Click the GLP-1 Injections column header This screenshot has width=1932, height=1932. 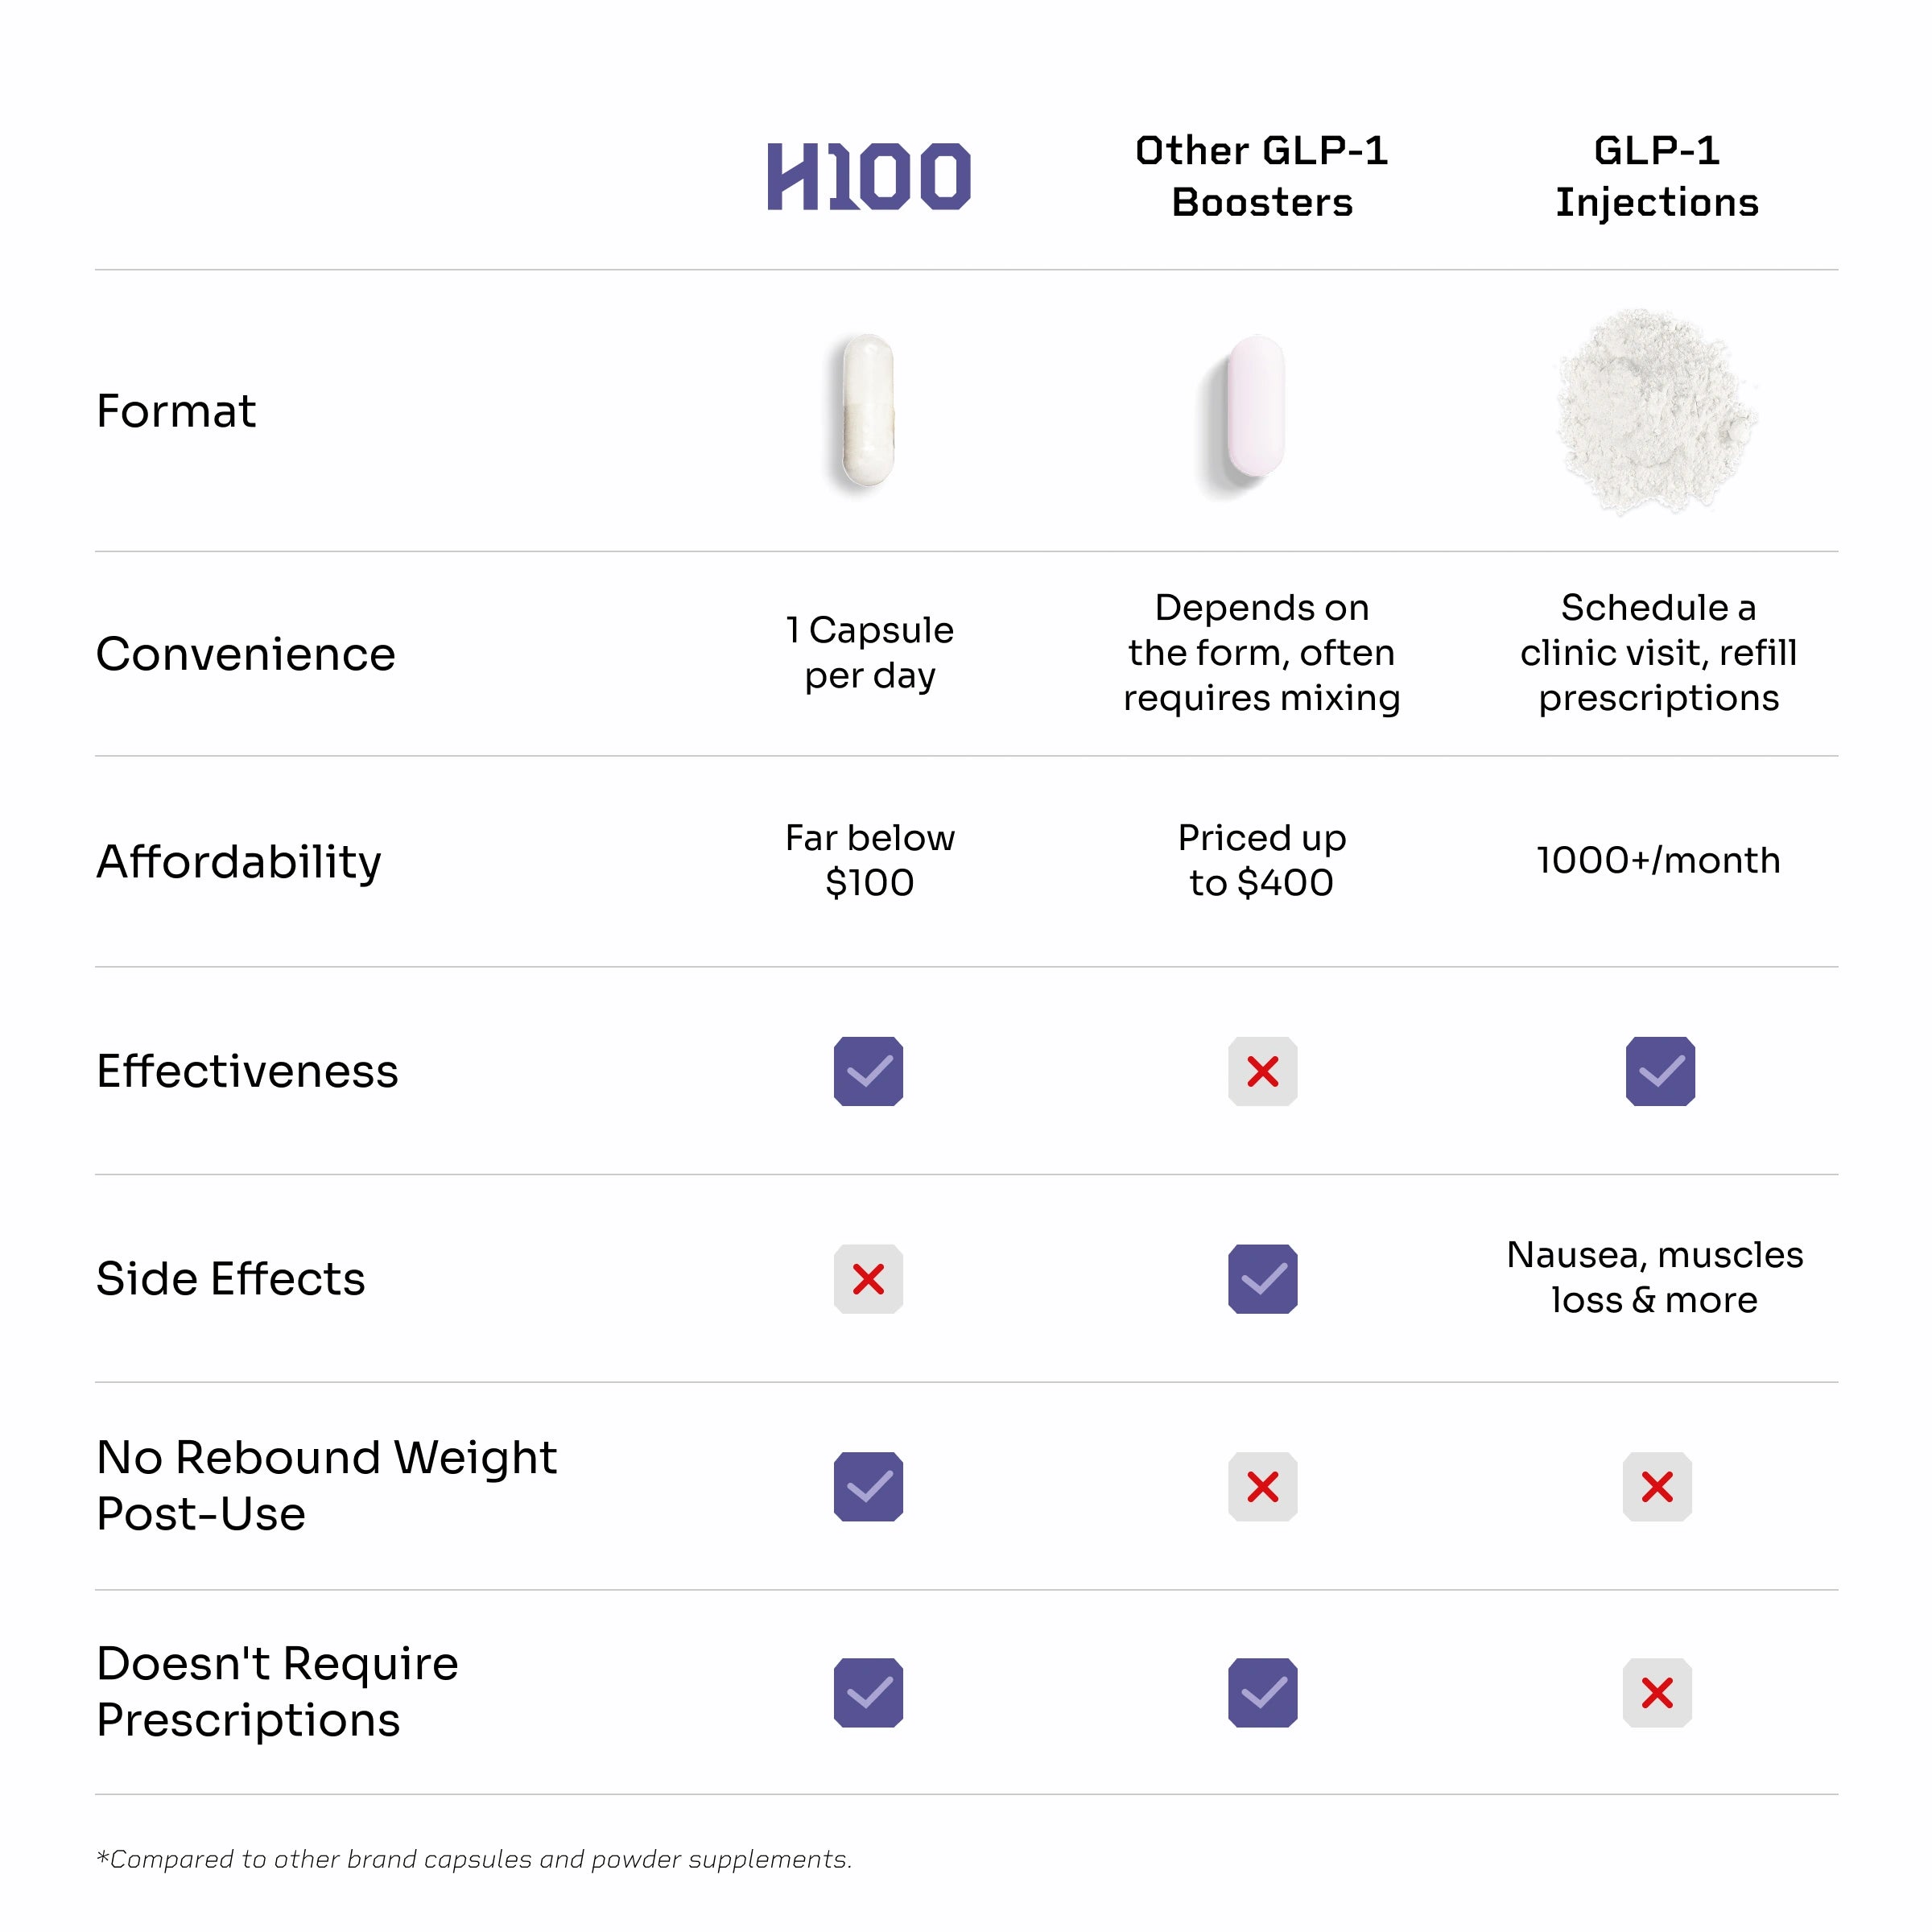coord(1657,176)
